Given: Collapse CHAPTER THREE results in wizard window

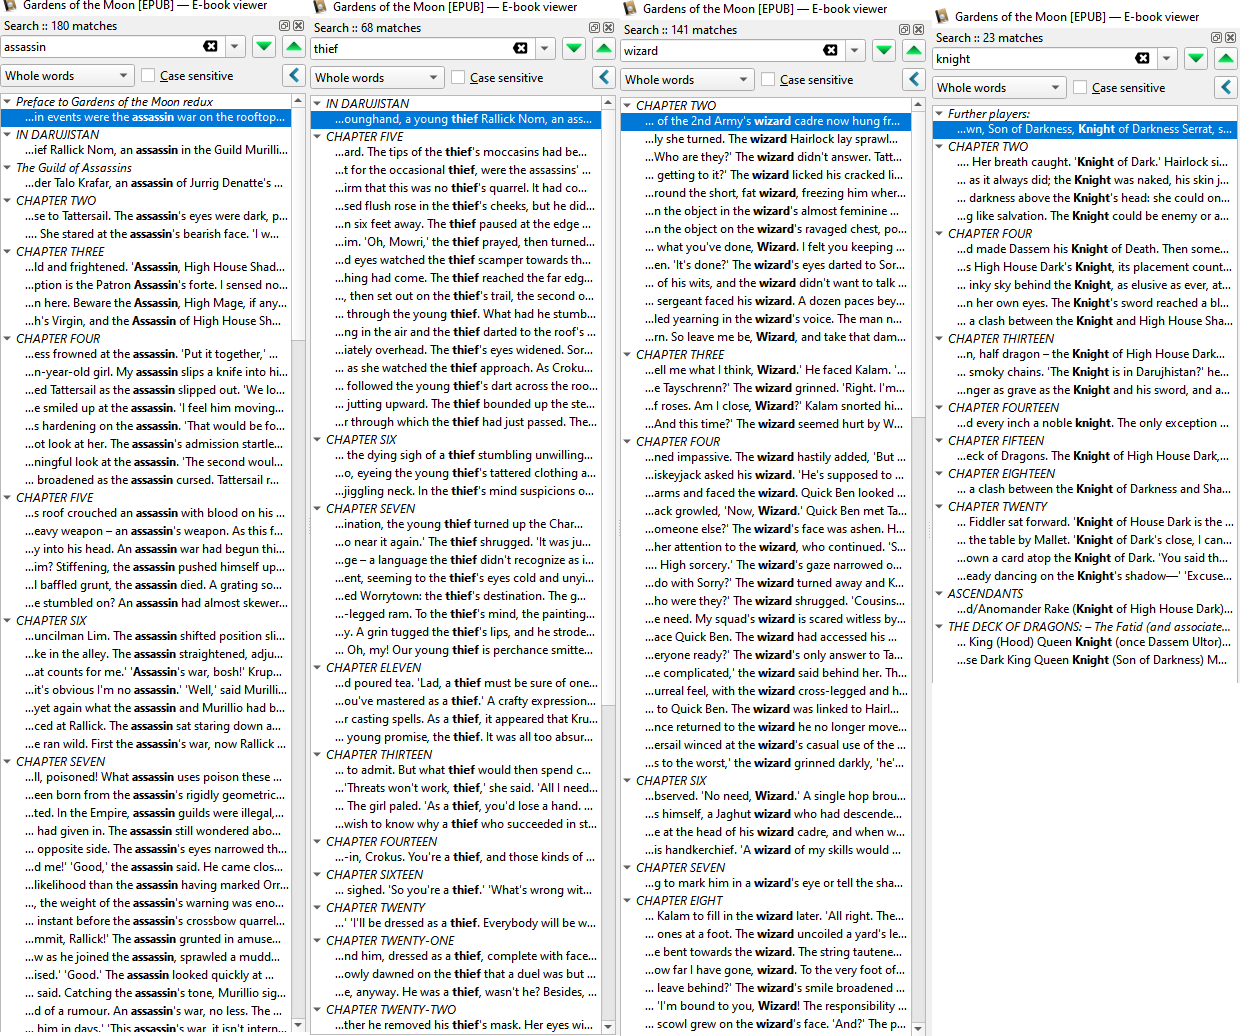Looking at the screenshot, I should (627, 354).
